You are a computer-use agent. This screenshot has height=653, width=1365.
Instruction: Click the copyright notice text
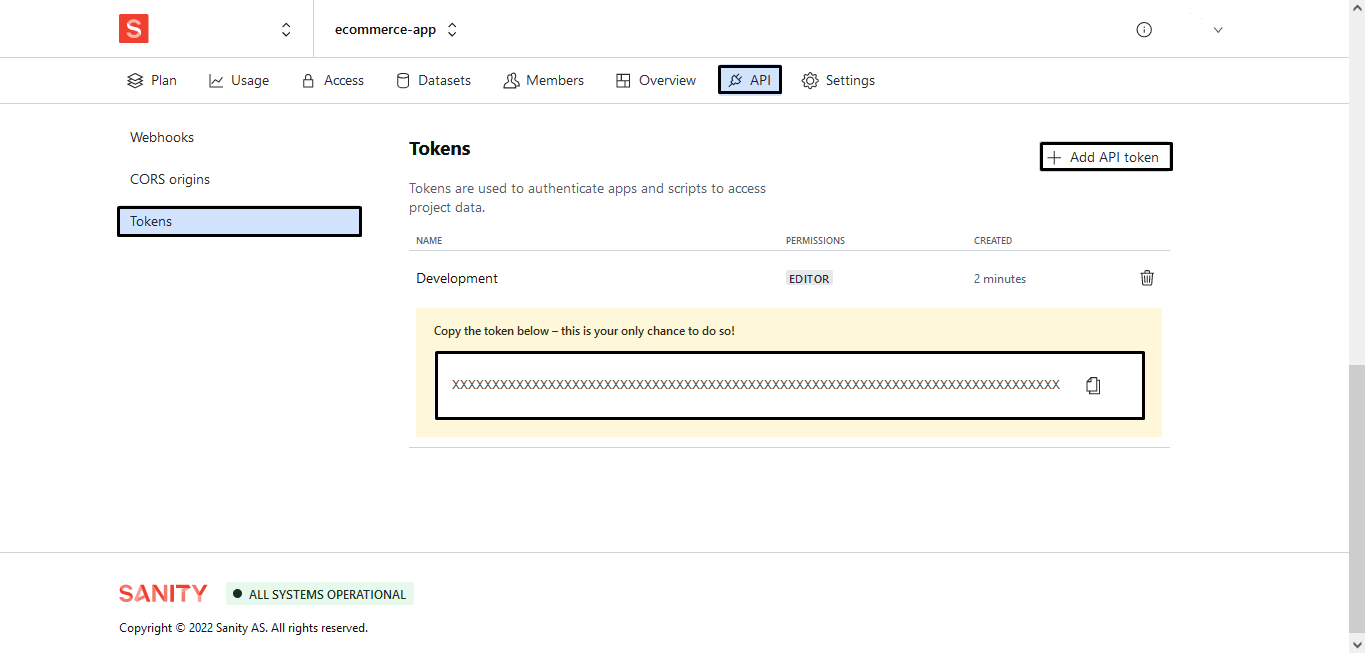243,628
